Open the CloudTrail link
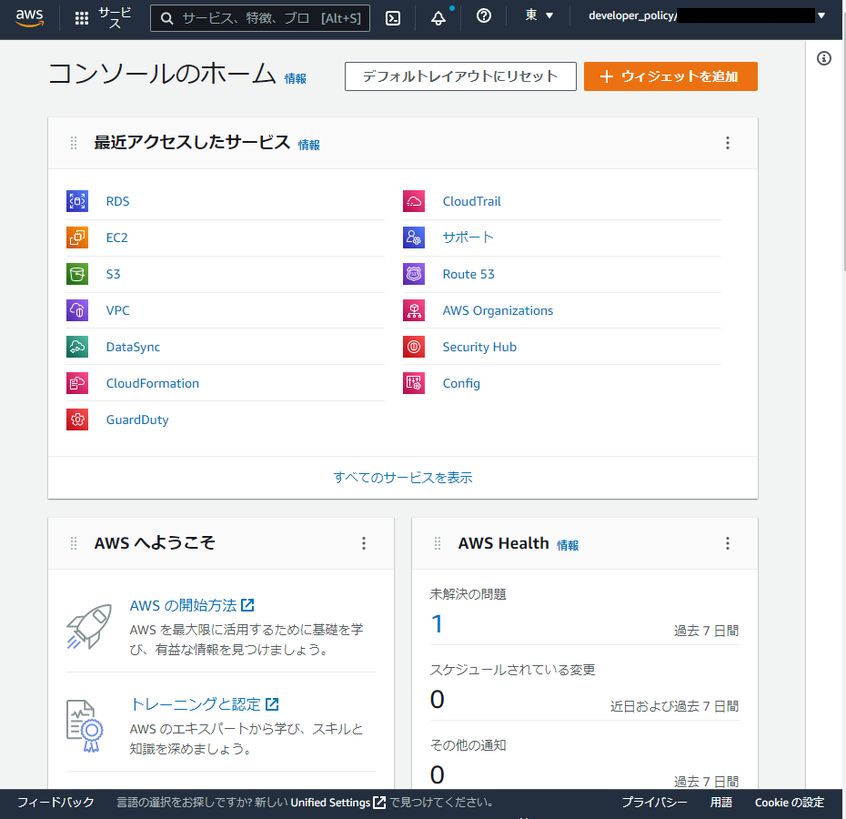Viewport: 846px width, 819px height. pos(472,201)
